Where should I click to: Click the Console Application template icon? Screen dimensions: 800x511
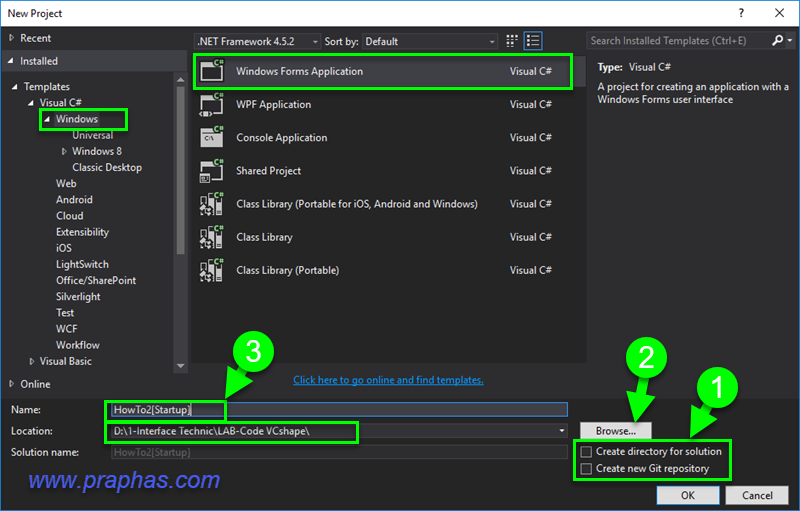coord(212,137)
